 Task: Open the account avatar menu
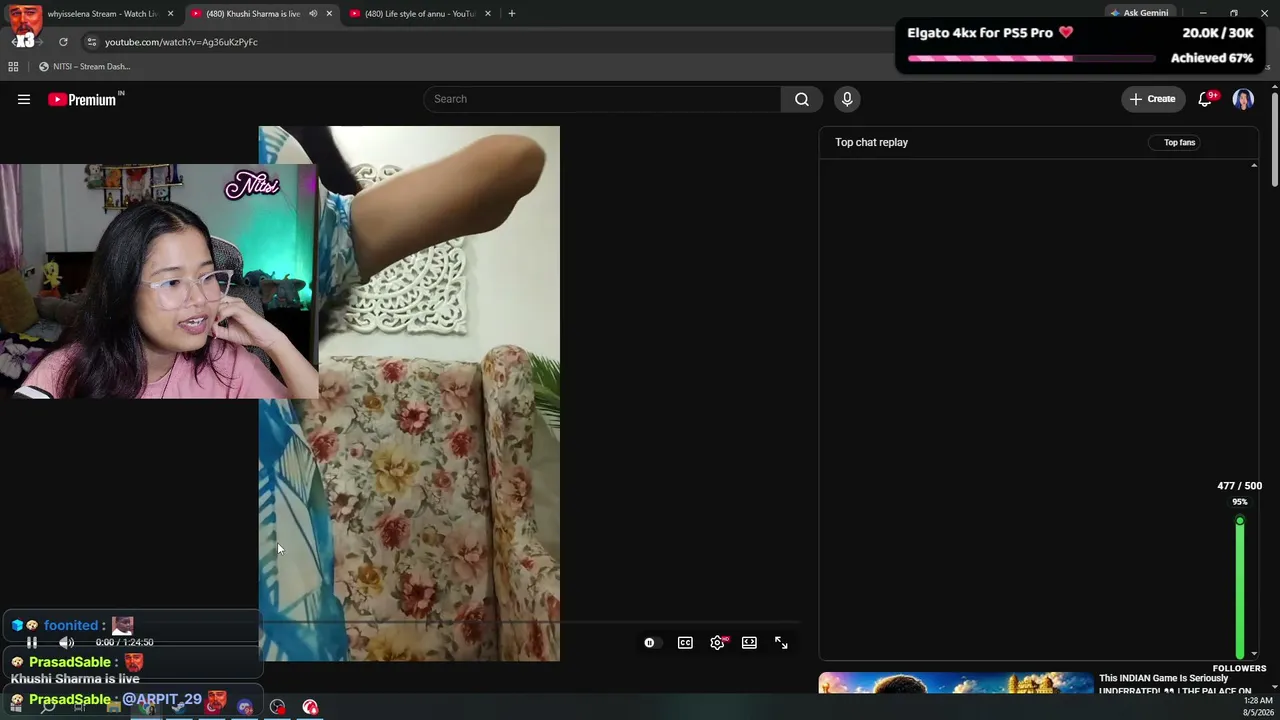tap(1243, 99)
